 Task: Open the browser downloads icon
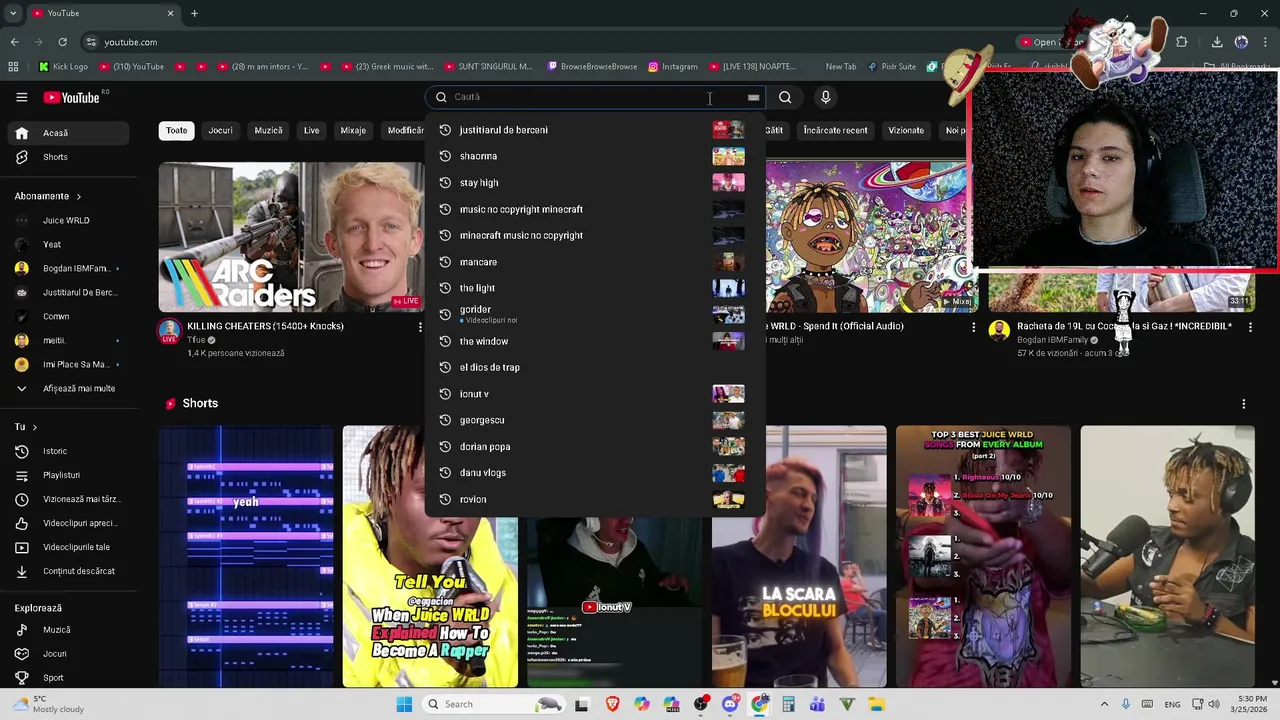(x=1217, y=42)
